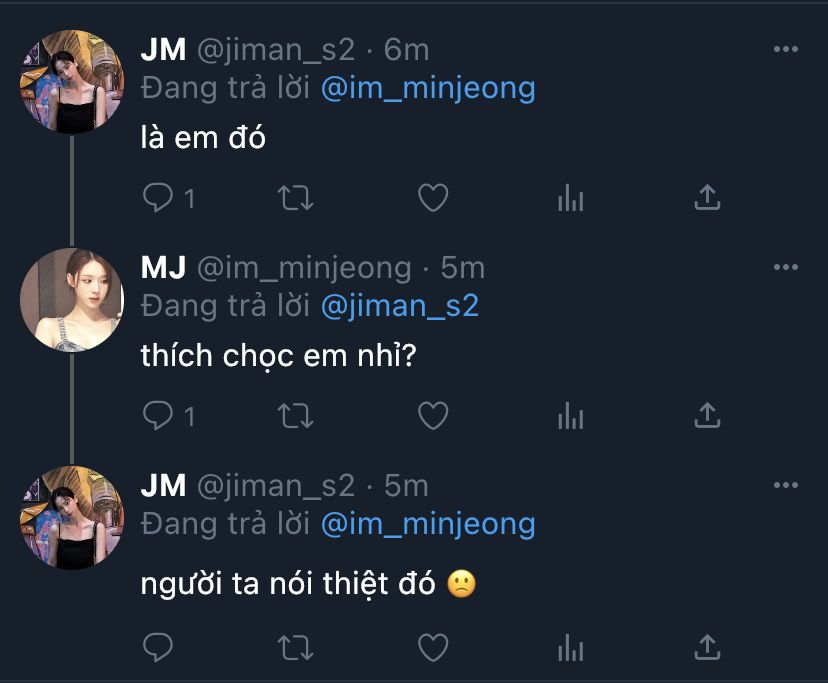Retweet the "là em đó" tweet
The image size is (828, 683).
pos(296,198)
